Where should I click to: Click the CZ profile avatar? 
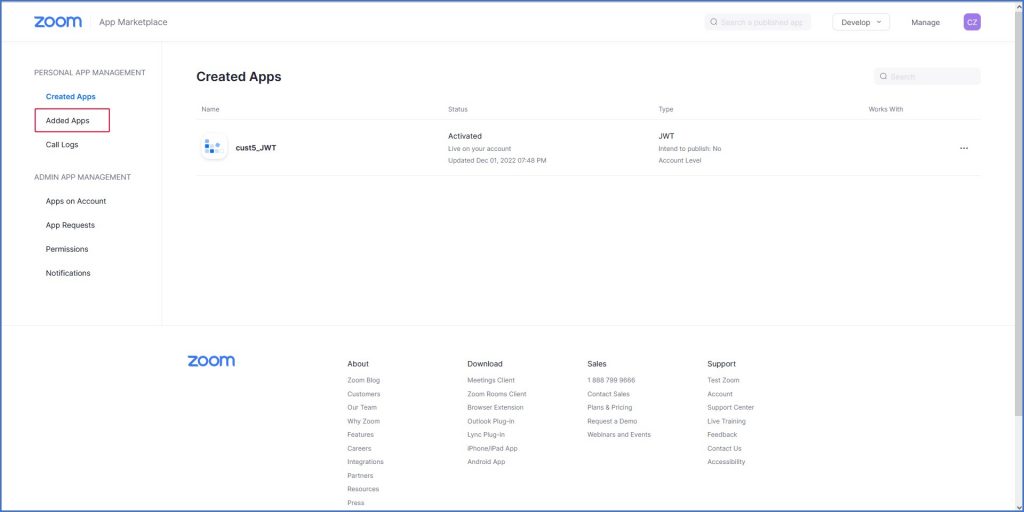tap(971, 22)
